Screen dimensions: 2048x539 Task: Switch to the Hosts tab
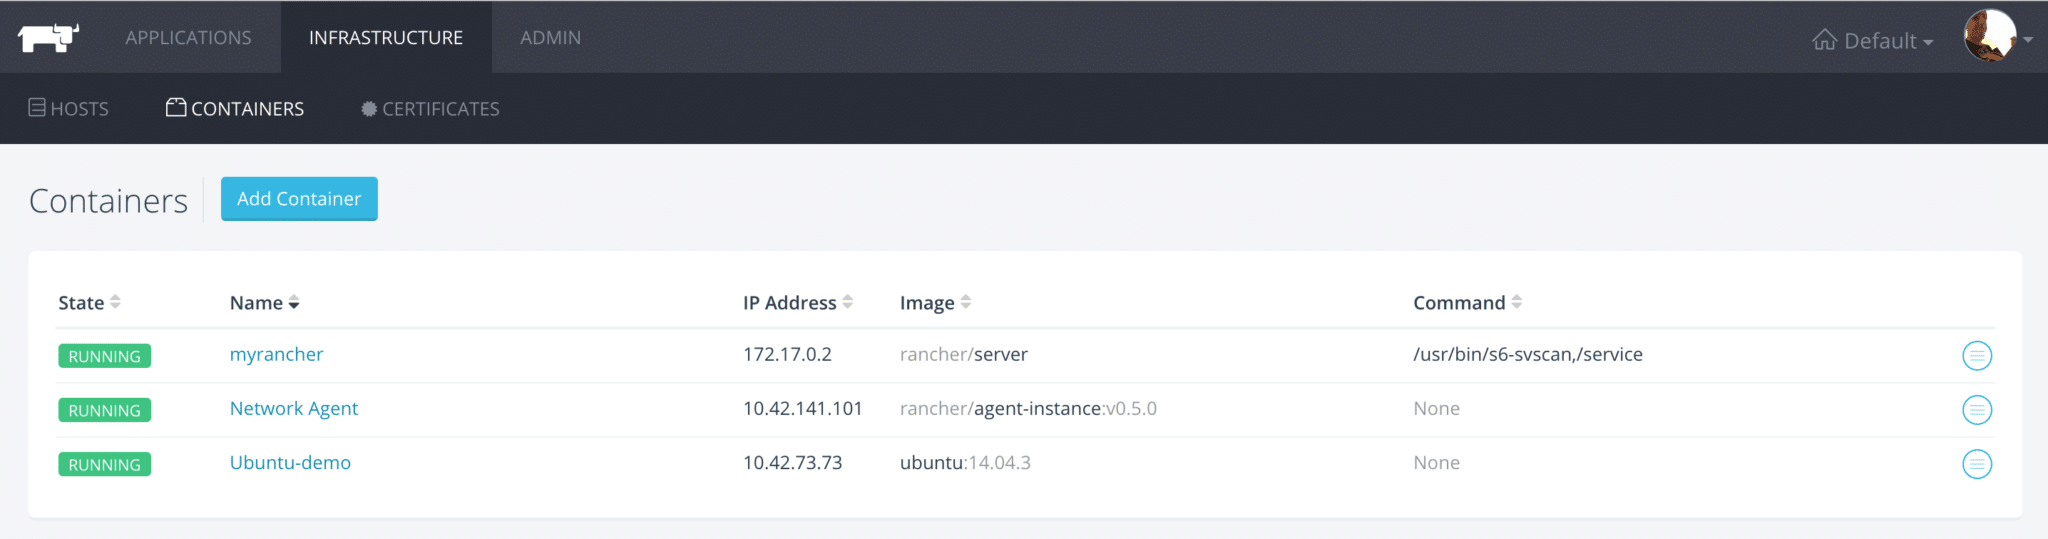[68, 108]
